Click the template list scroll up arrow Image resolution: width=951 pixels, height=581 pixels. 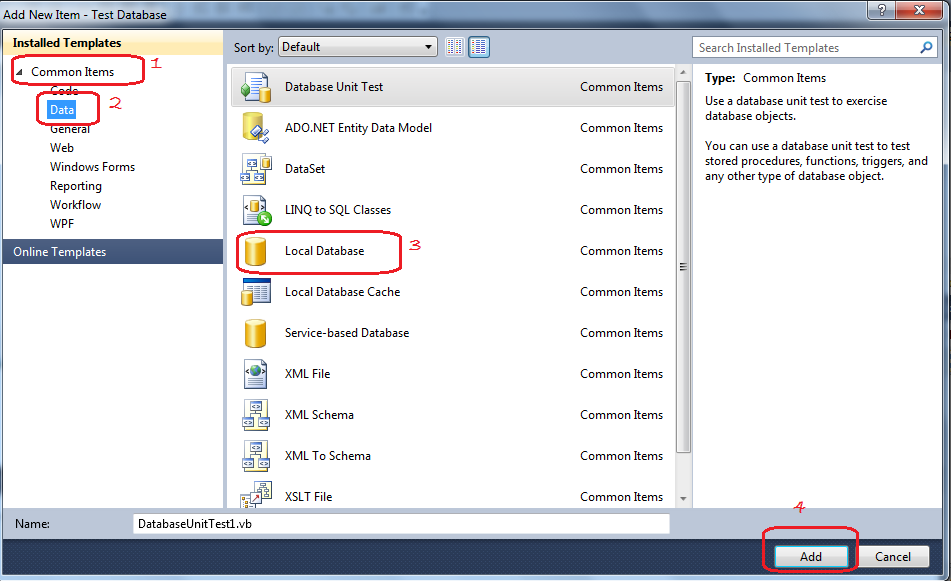click(x=683, y=73)
